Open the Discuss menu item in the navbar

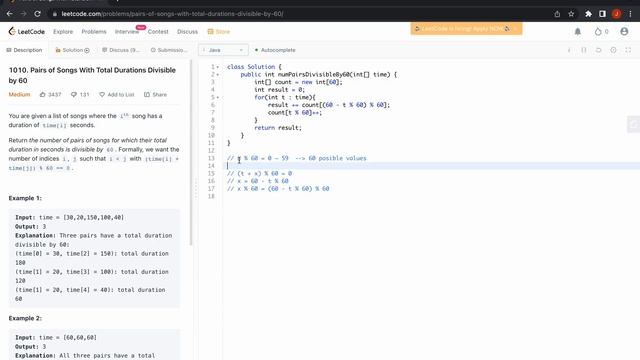pyautogui.click(x=187, y=31)
